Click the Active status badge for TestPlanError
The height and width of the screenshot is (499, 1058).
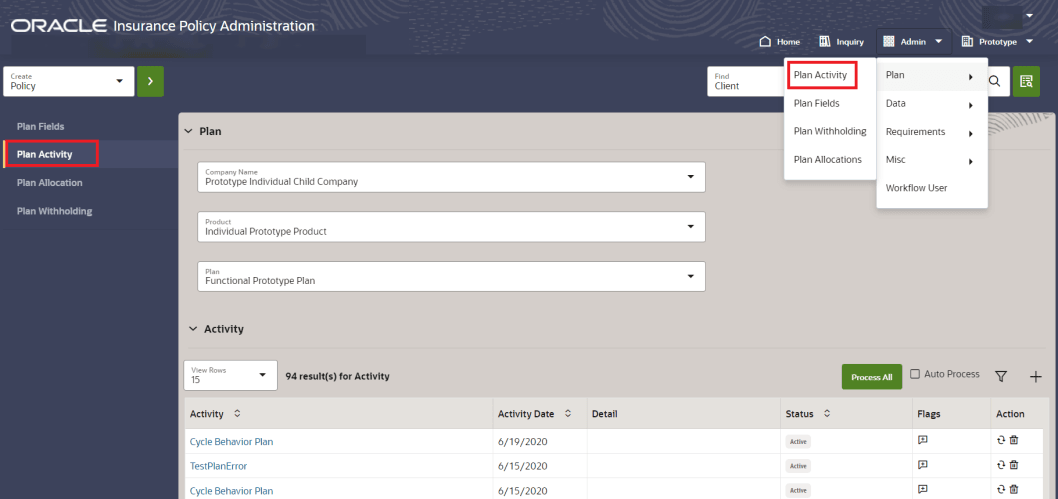click(x=798, y=466)
